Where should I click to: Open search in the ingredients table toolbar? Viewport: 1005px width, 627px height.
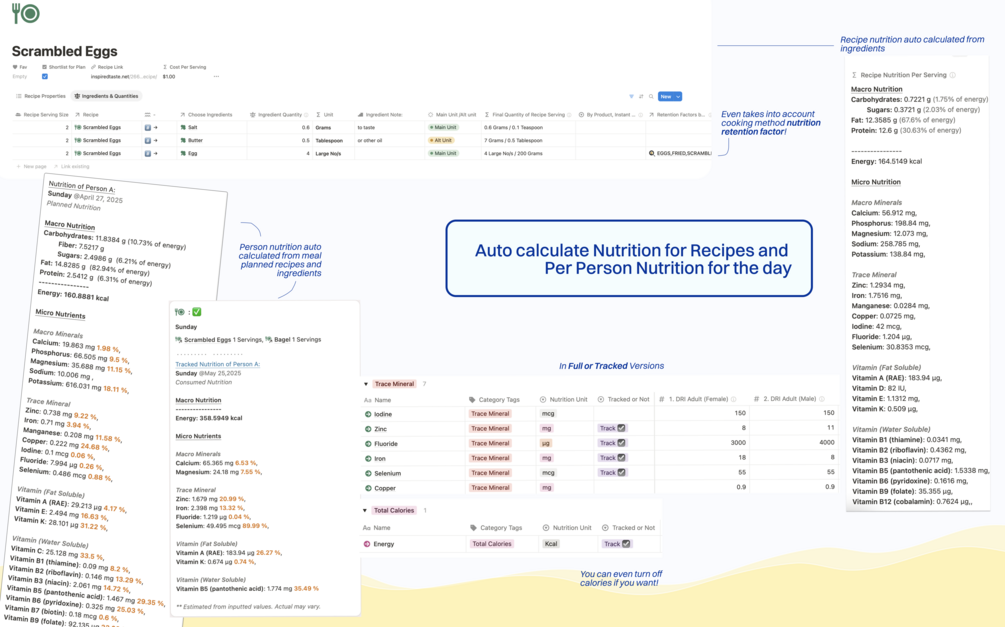[x=651, y=96]
